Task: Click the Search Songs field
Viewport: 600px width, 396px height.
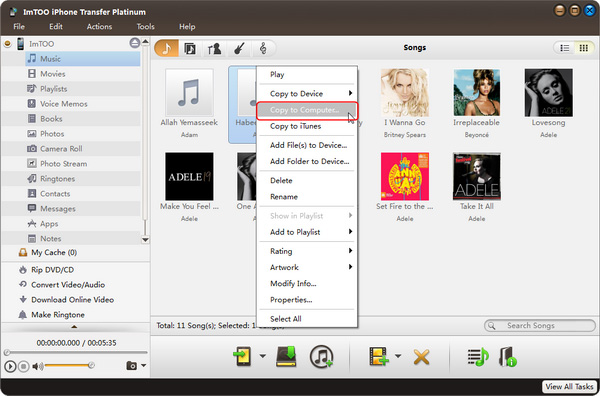Action: pos(540,326)
